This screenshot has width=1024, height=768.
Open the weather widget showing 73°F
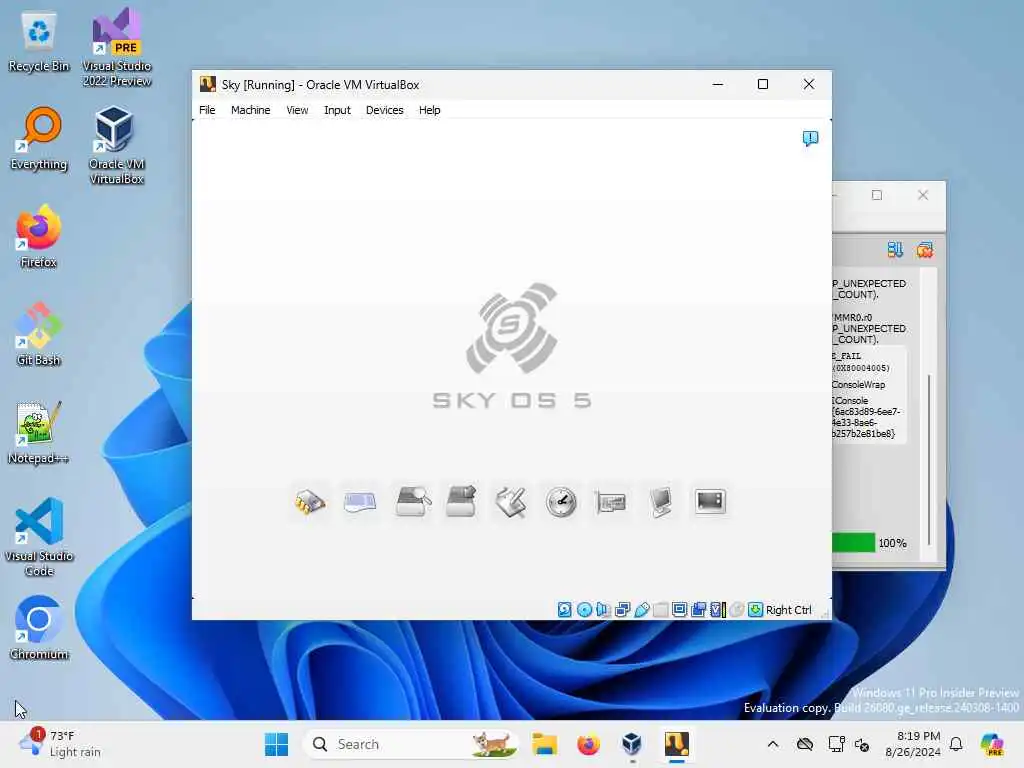(60, 743)
